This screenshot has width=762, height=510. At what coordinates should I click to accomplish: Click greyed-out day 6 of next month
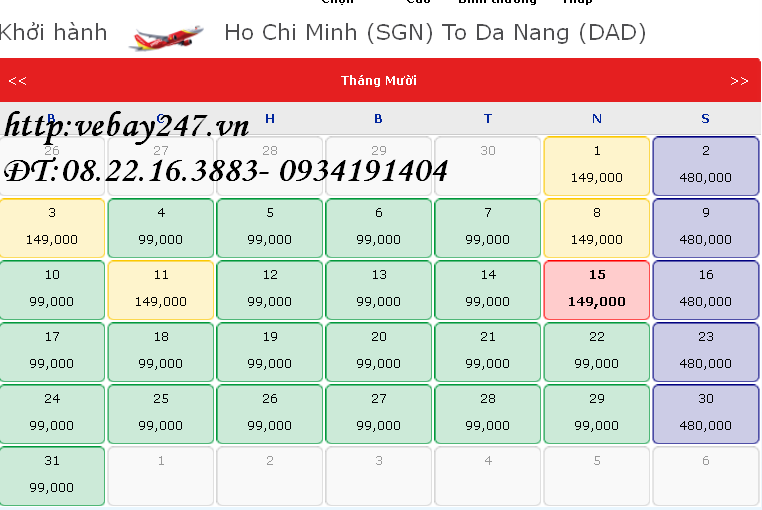pos(705,475)
